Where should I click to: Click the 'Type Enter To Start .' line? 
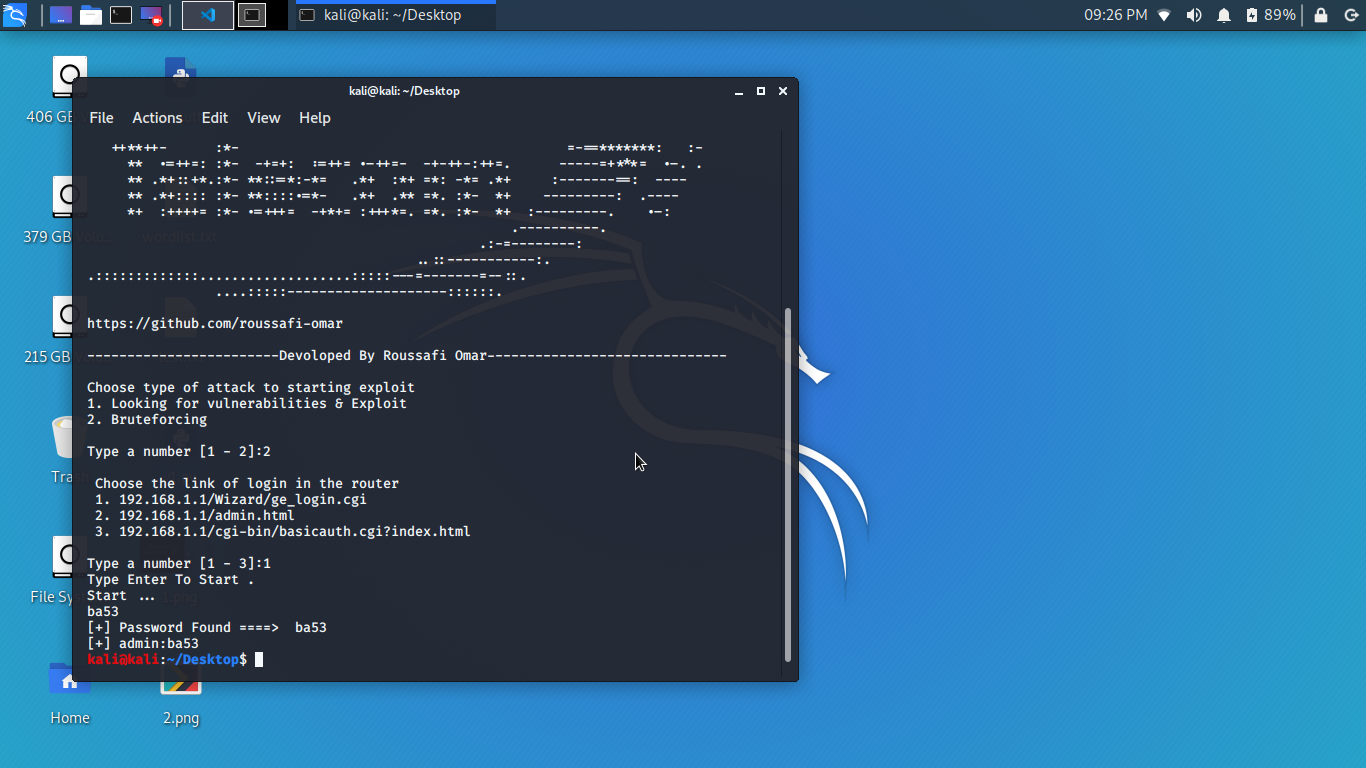[171, 580]
